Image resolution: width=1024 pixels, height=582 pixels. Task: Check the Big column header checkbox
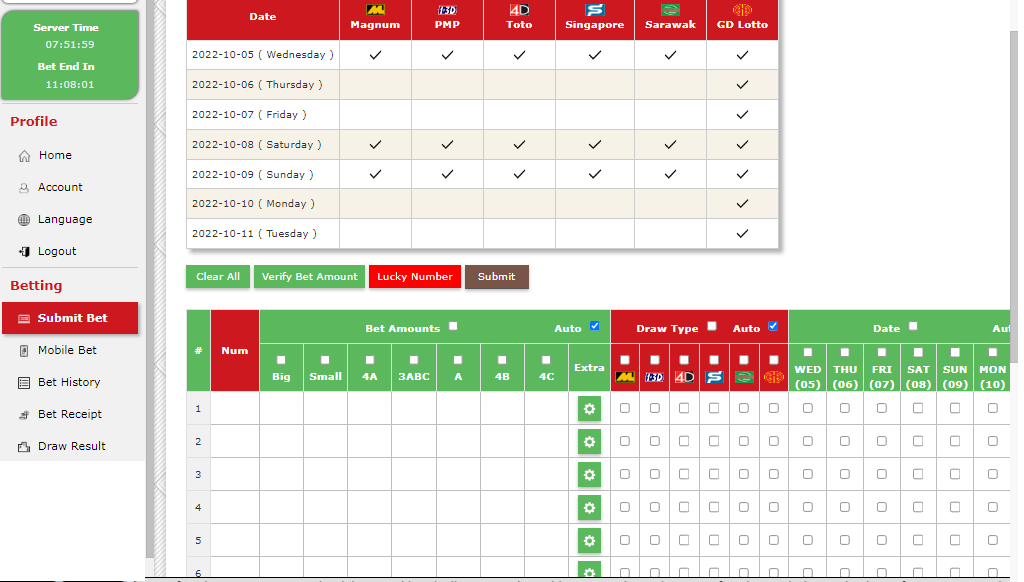click(x=281, y=360)
